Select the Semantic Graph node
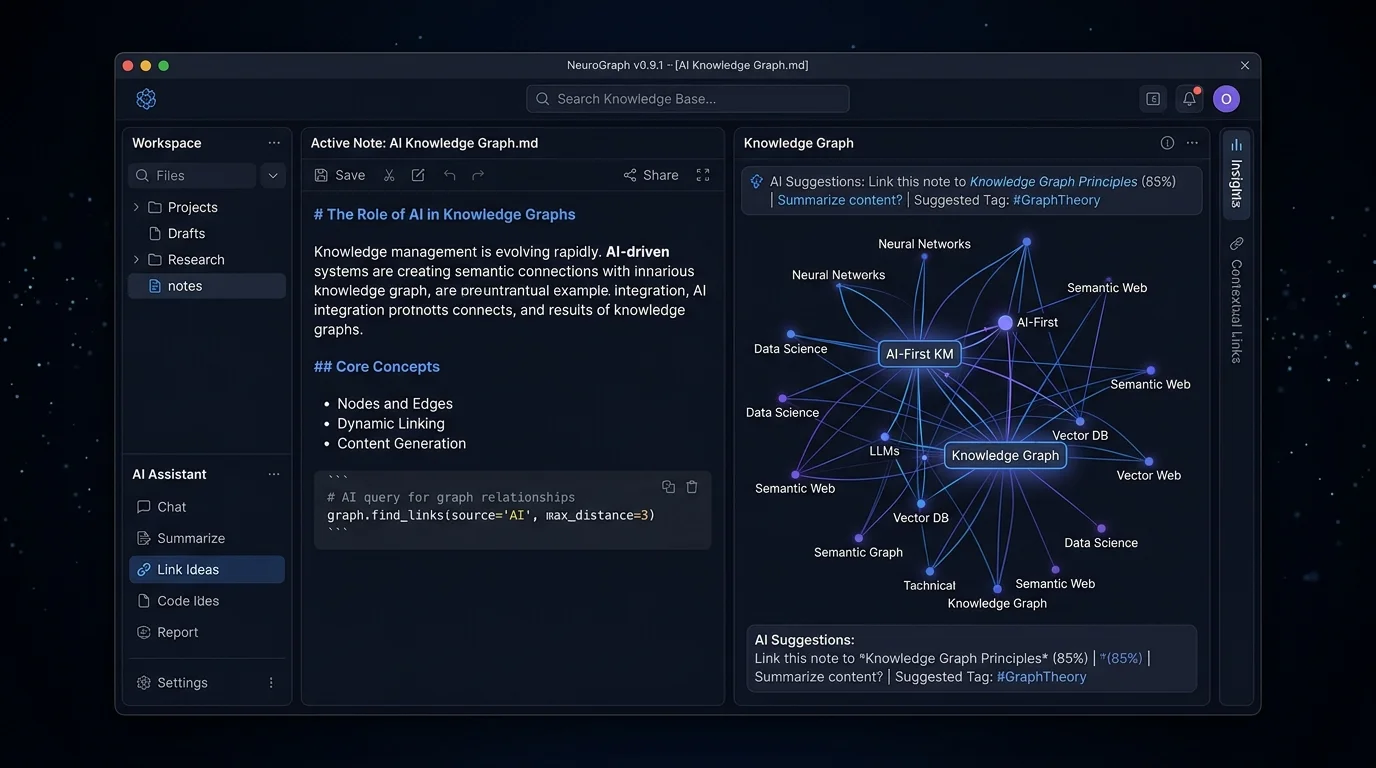The height and width of the screenshot is (768, 1376). click(858, 538)
